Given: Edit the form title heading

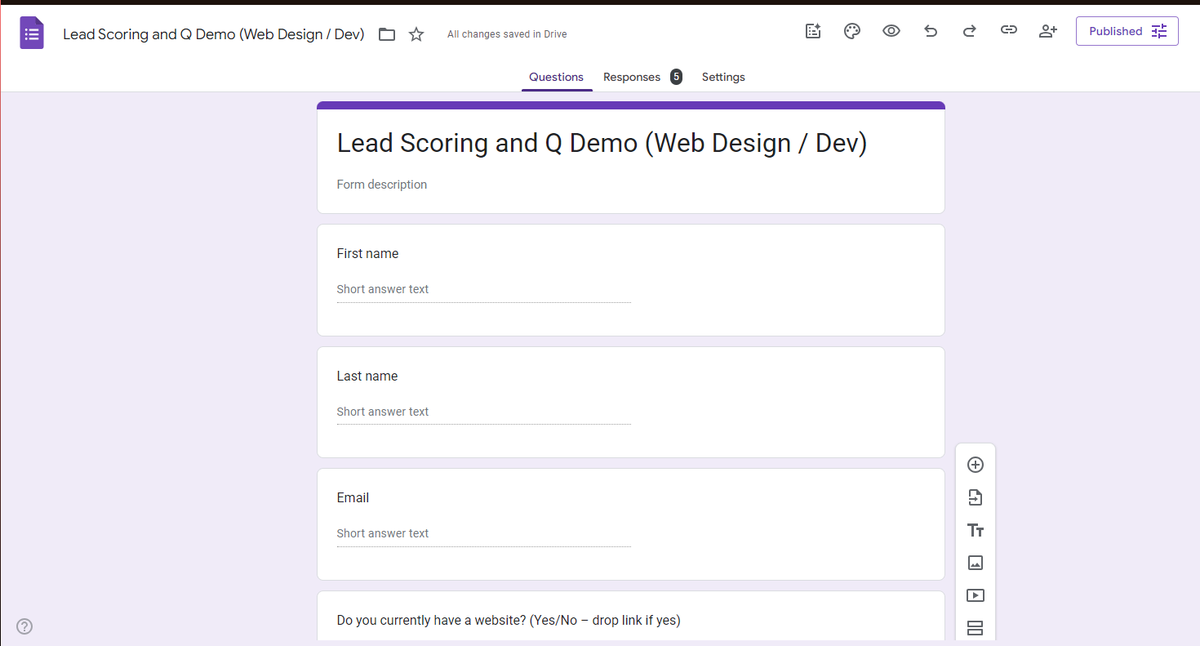Looking at the screenshot, I should 602,143.
